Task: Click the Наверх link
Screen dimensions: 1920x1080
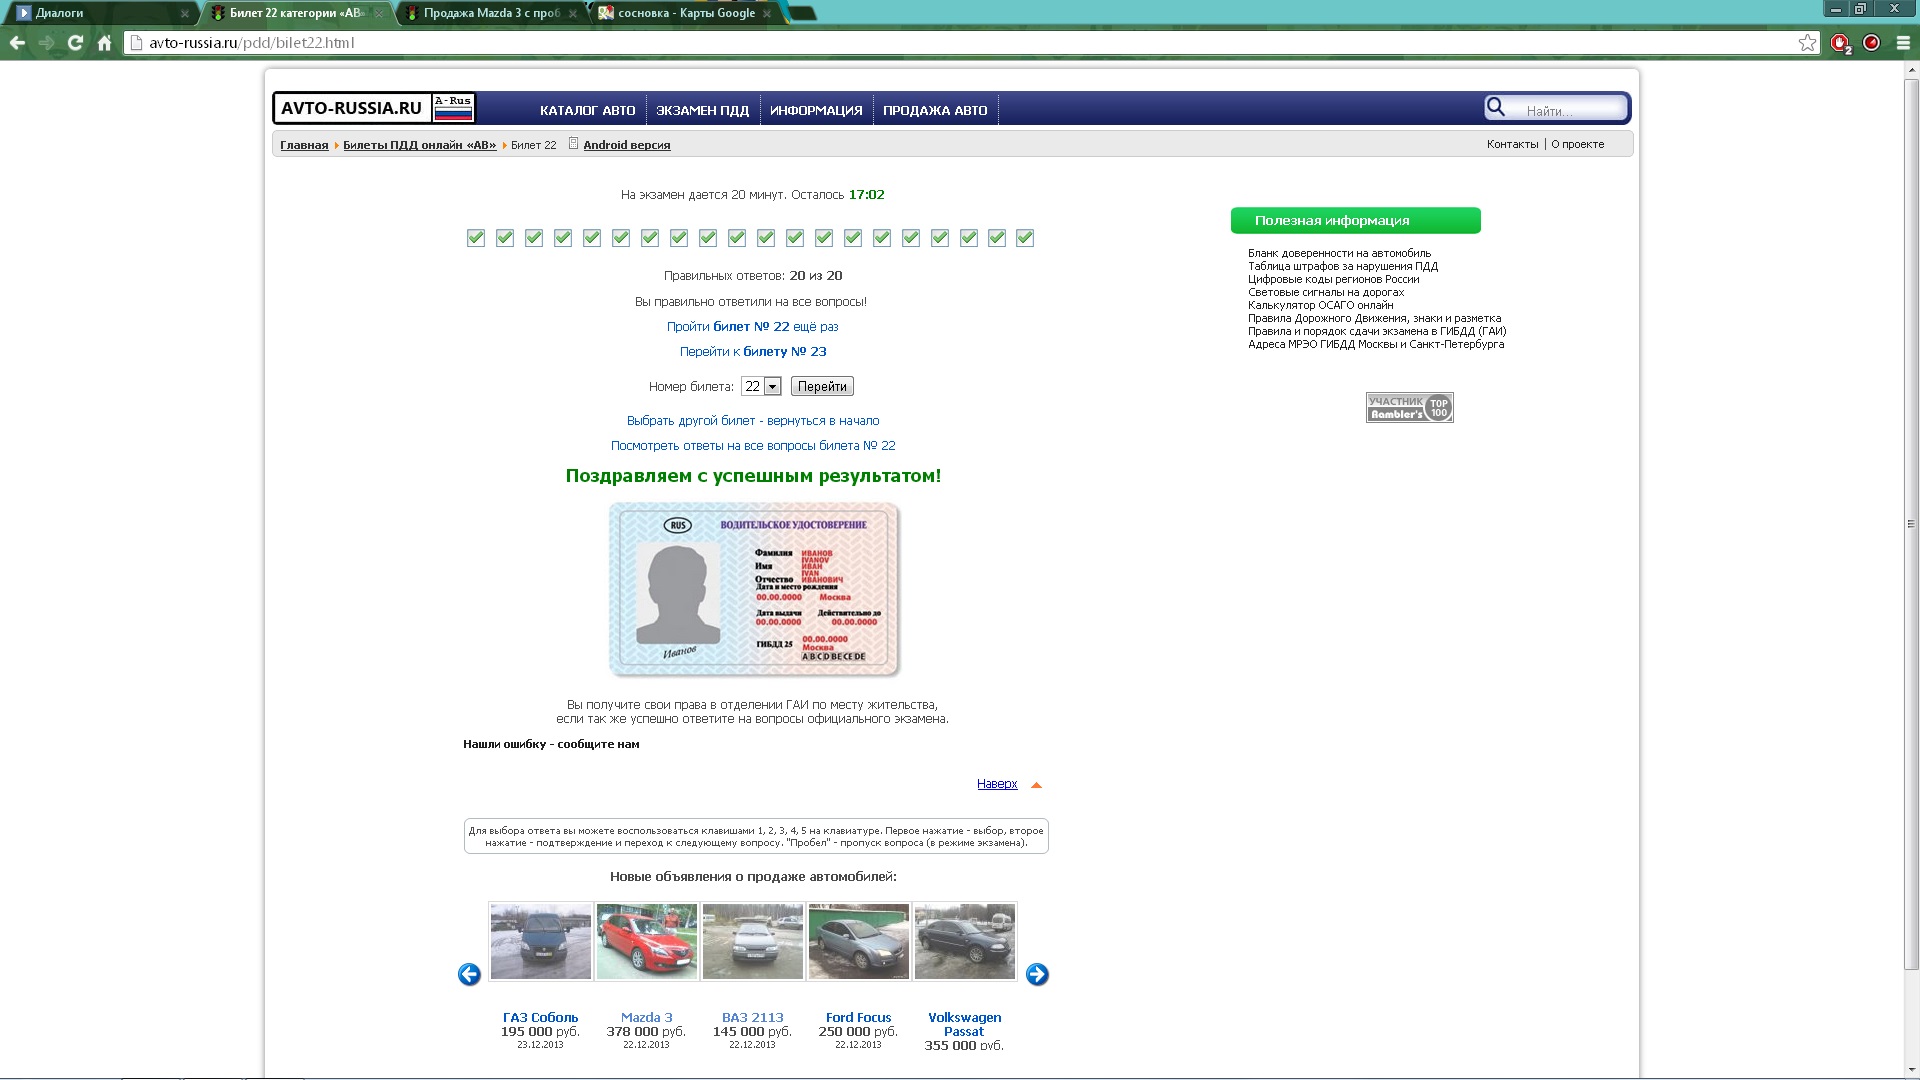Action: (x=996, y=784)
